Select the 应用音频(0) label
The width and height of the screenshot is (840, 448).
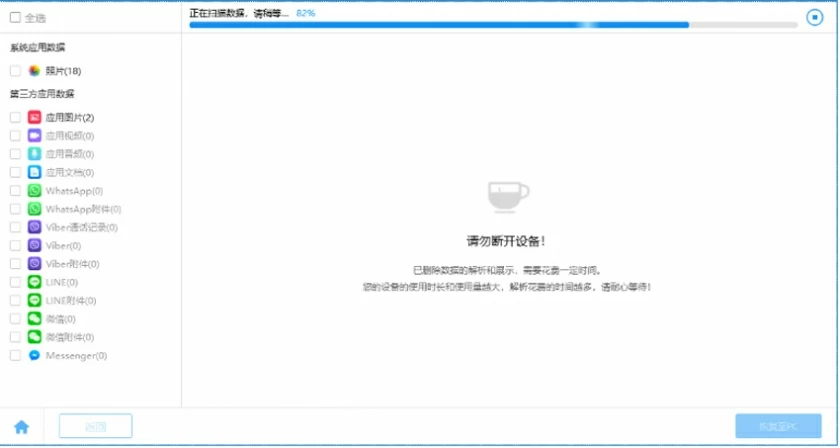click(x=70, y=154)
